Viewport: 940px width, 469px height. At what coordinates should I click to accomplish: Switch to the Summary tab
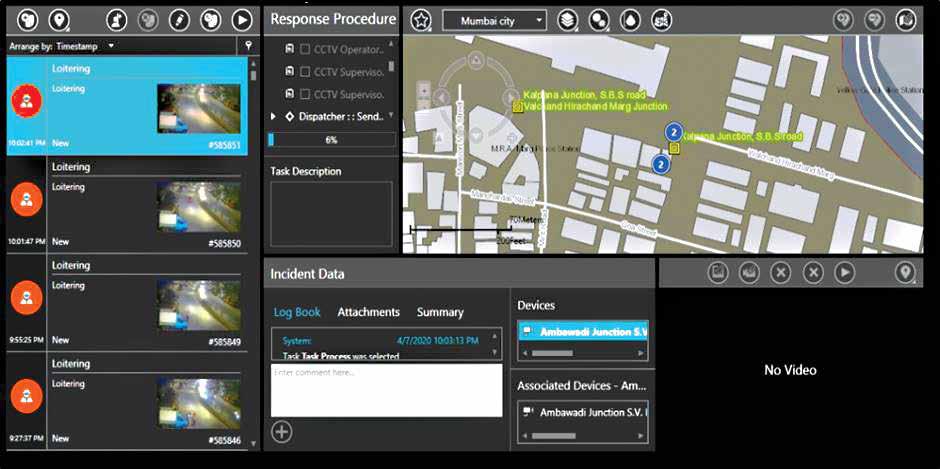[440, 312]
